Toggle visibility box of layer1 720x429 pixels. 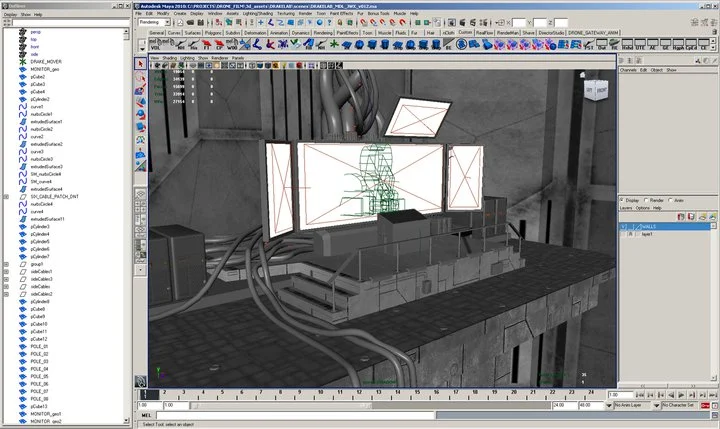click(x=623, y=234)
